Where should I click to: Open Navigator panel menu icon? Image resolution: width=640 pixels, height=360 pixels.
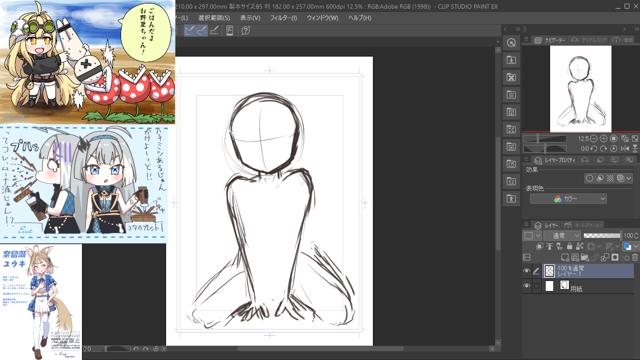pyautogui.click(x=527, y=40)
